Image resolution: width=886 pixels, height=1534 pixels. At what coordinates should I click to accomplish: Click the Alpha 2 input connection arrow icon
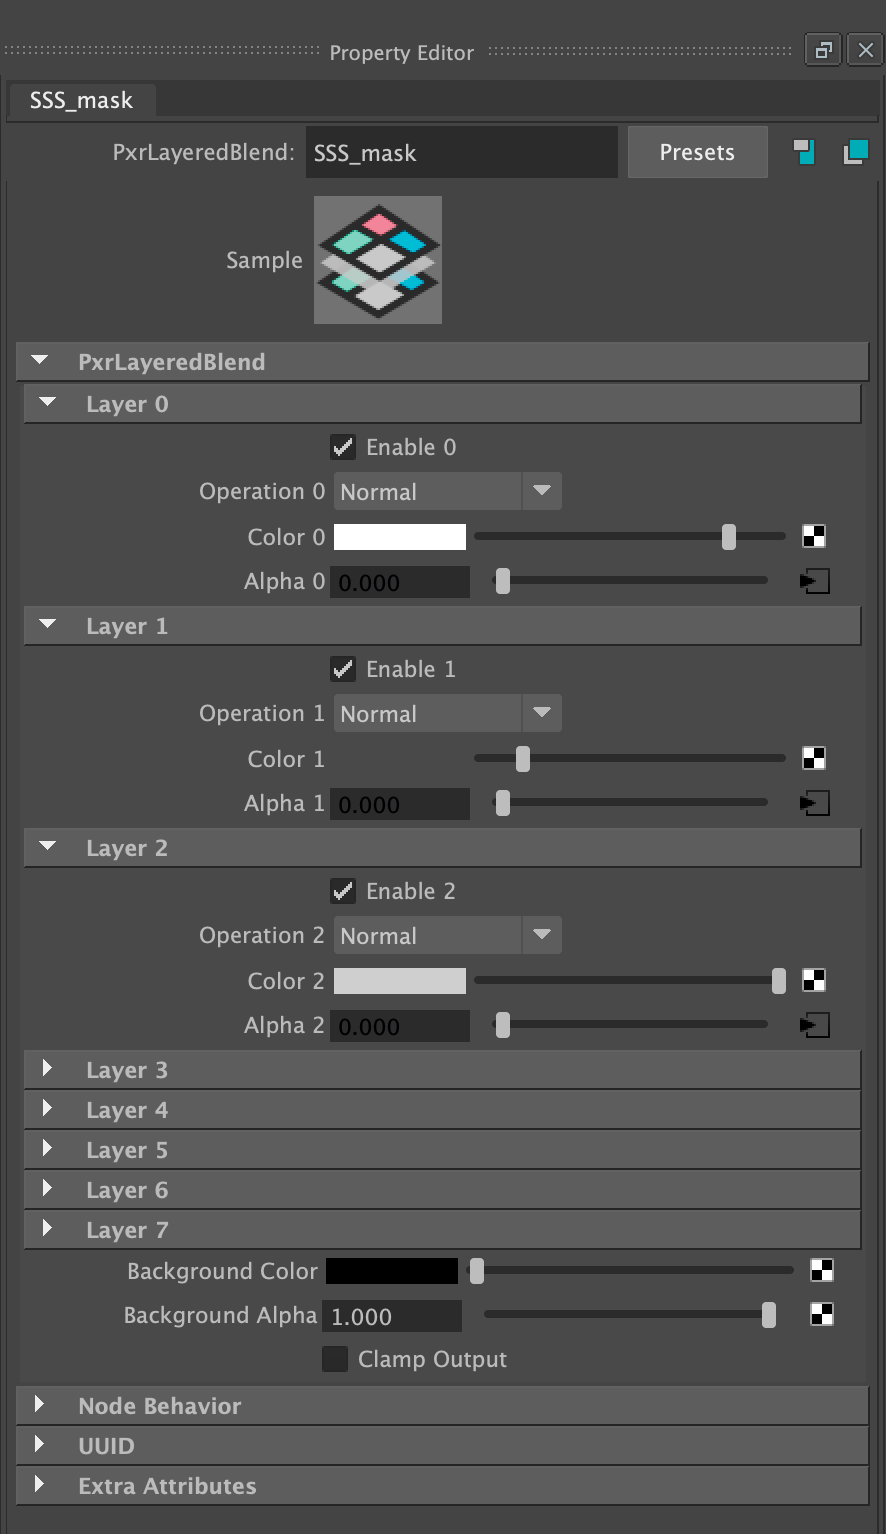tap(816, 1025)
